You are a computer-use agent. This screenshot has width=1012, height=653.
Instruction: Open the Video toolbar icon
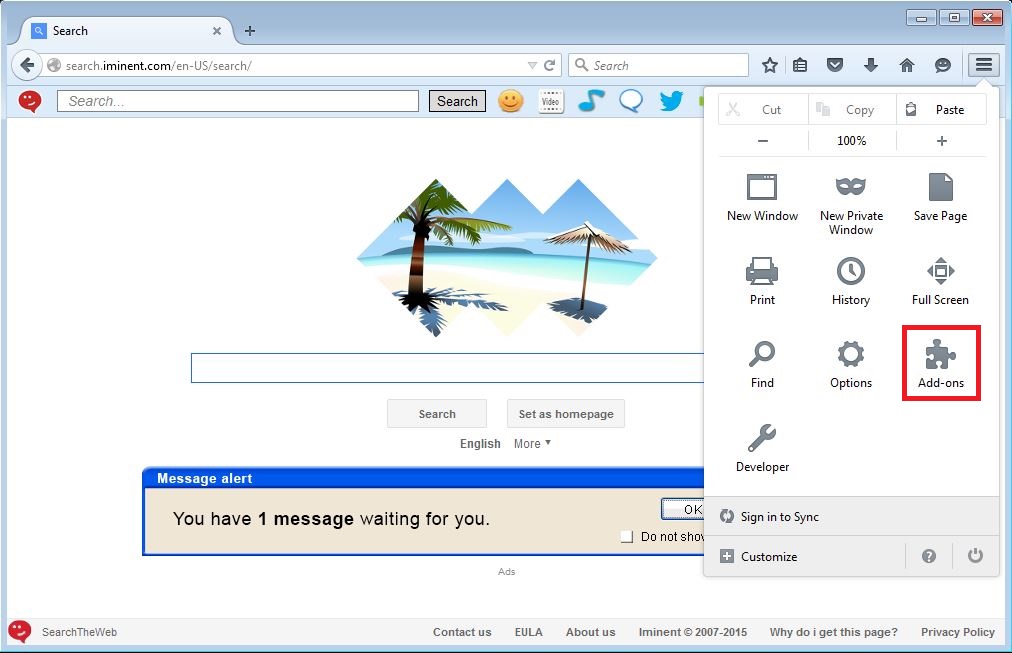click(551, 101)
